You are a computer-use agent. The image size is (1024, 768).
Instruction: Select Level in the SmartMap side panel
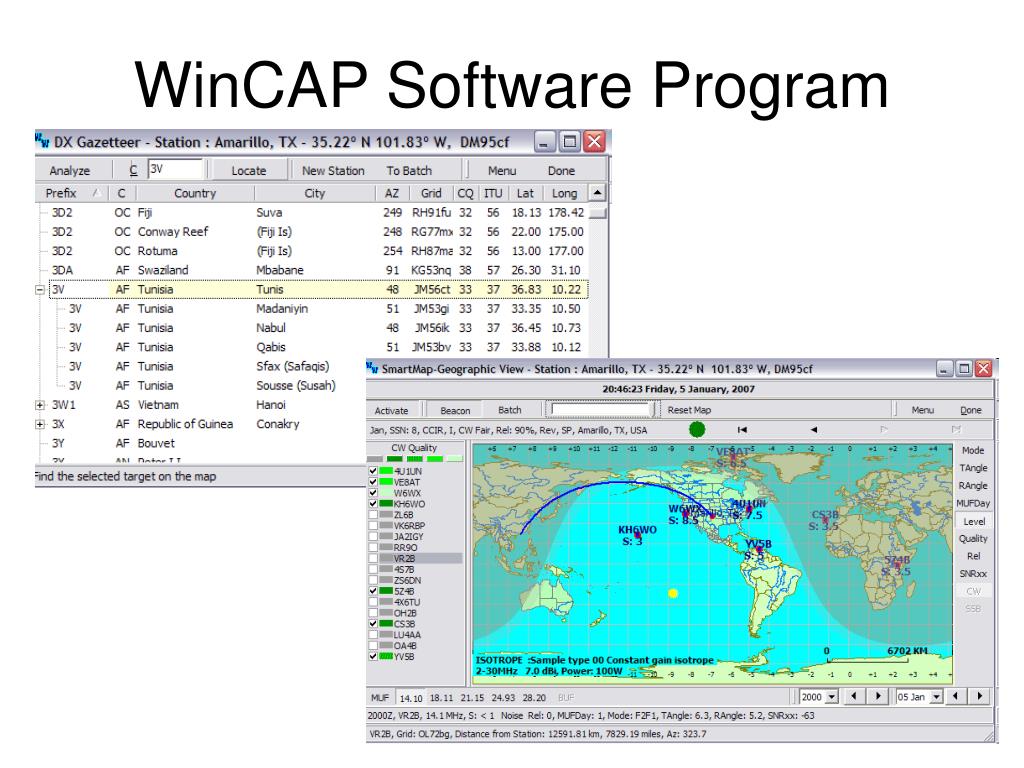[x=974, y=521]
